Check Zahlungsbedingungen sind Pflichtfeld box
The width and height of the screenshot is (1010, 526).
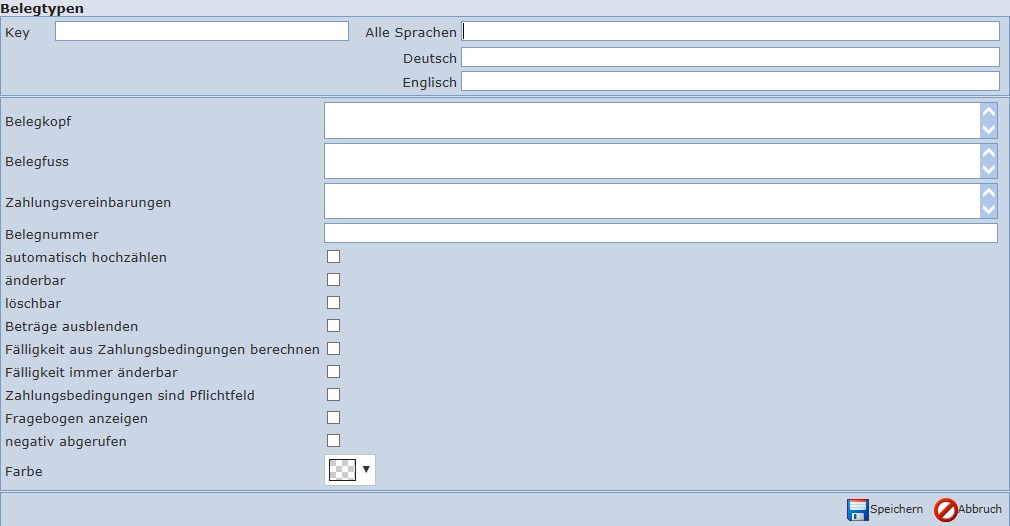[334, 395]
